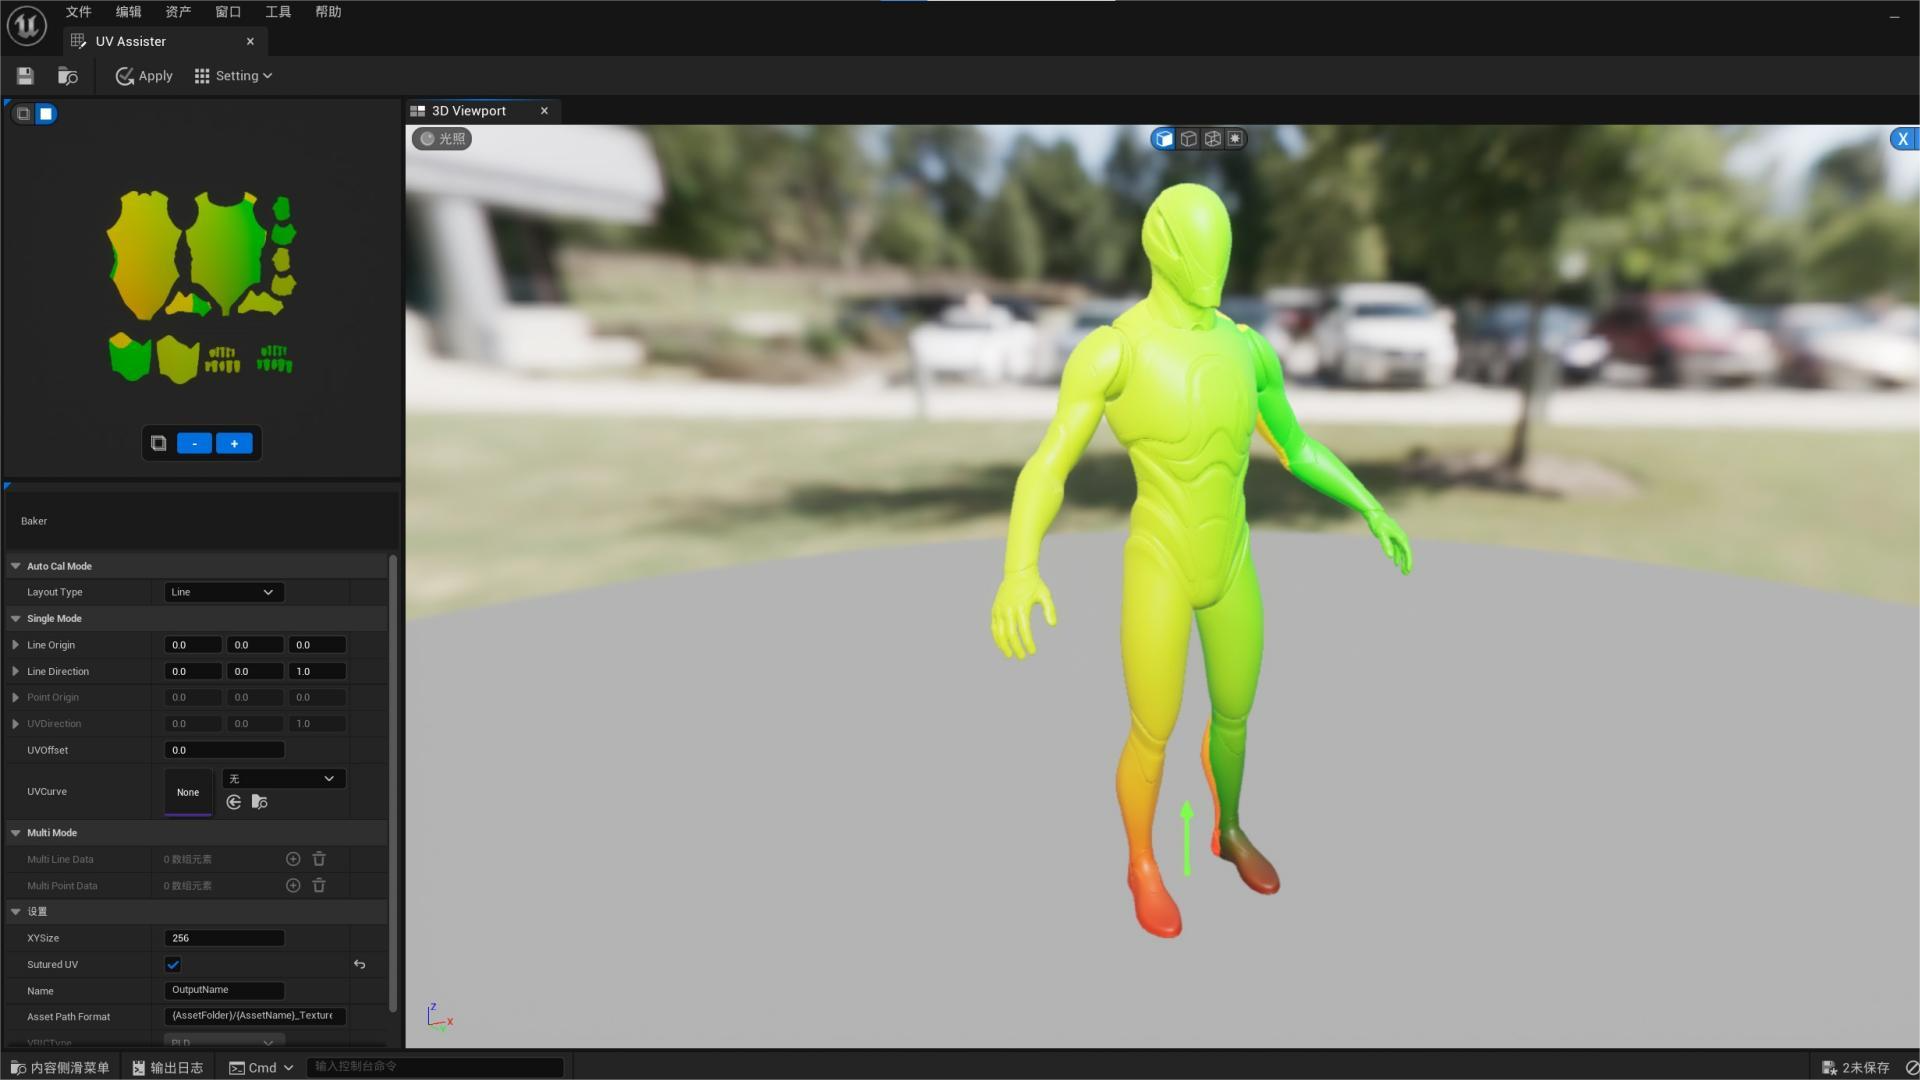Click the XYZ axis indicator in the viewport
The image size is (1920, 1080).
[439, 1016]
